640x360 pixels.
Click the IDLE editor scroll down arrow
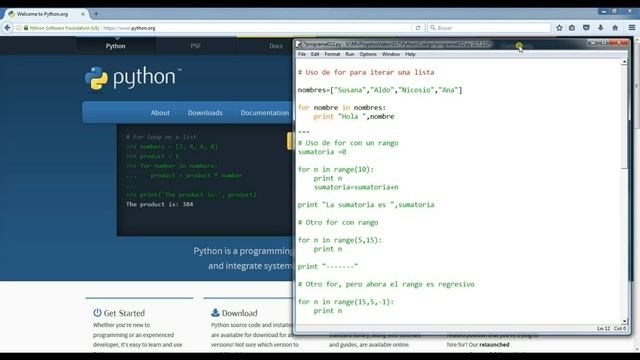click(624, 321)
